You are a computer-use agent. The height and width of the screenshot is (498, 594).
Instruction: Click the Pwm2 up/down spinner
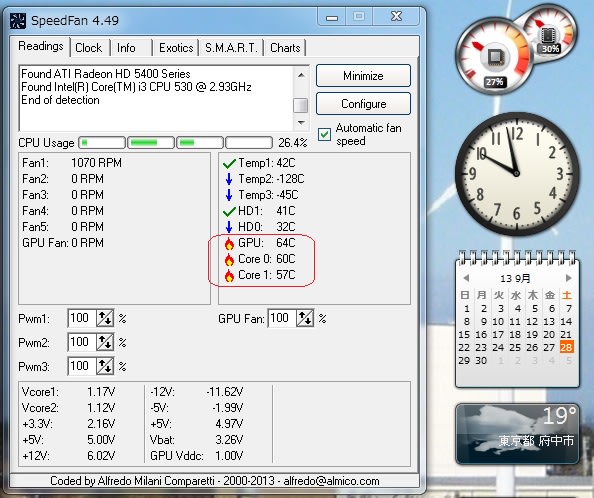[105, 342]
